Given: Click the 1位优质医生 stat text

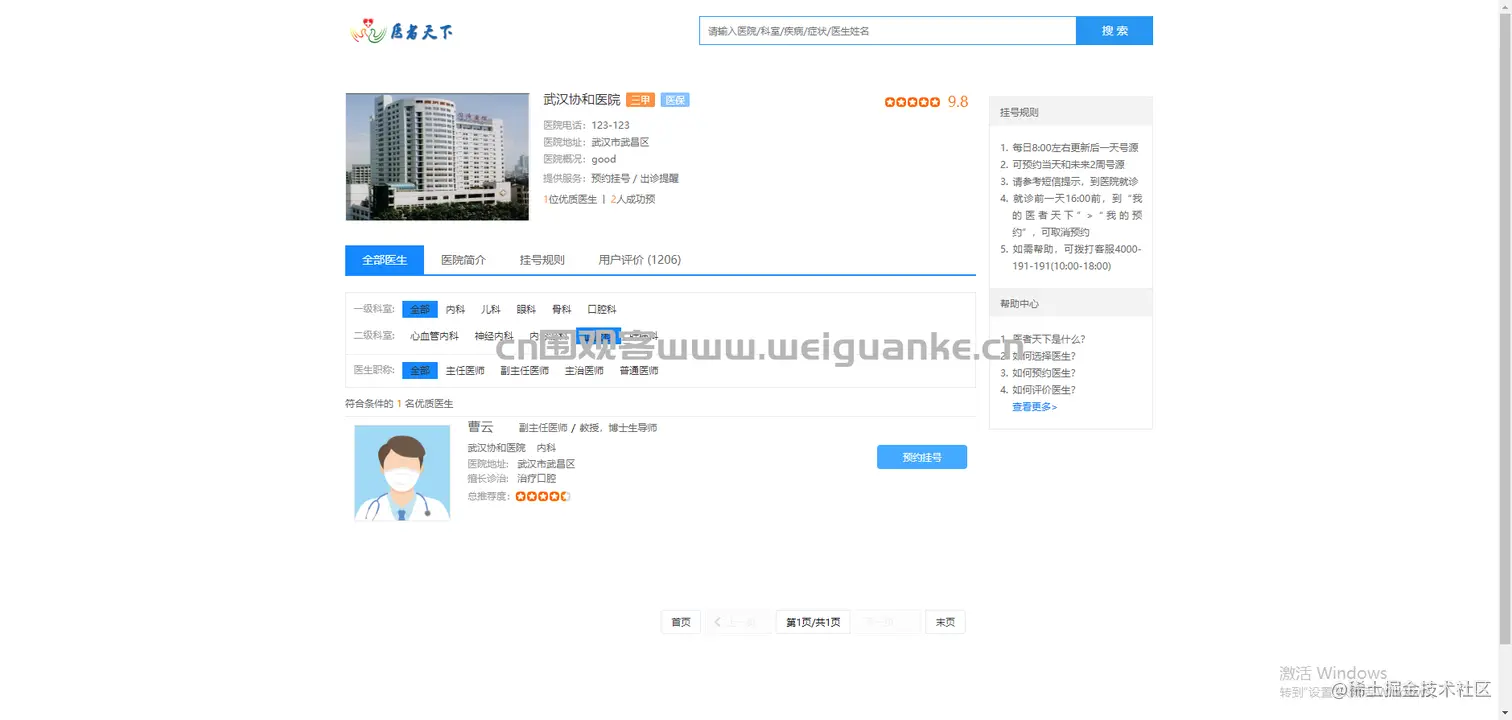Looking at the screenshot, I should pyautogui.click(x=570, y=200).
